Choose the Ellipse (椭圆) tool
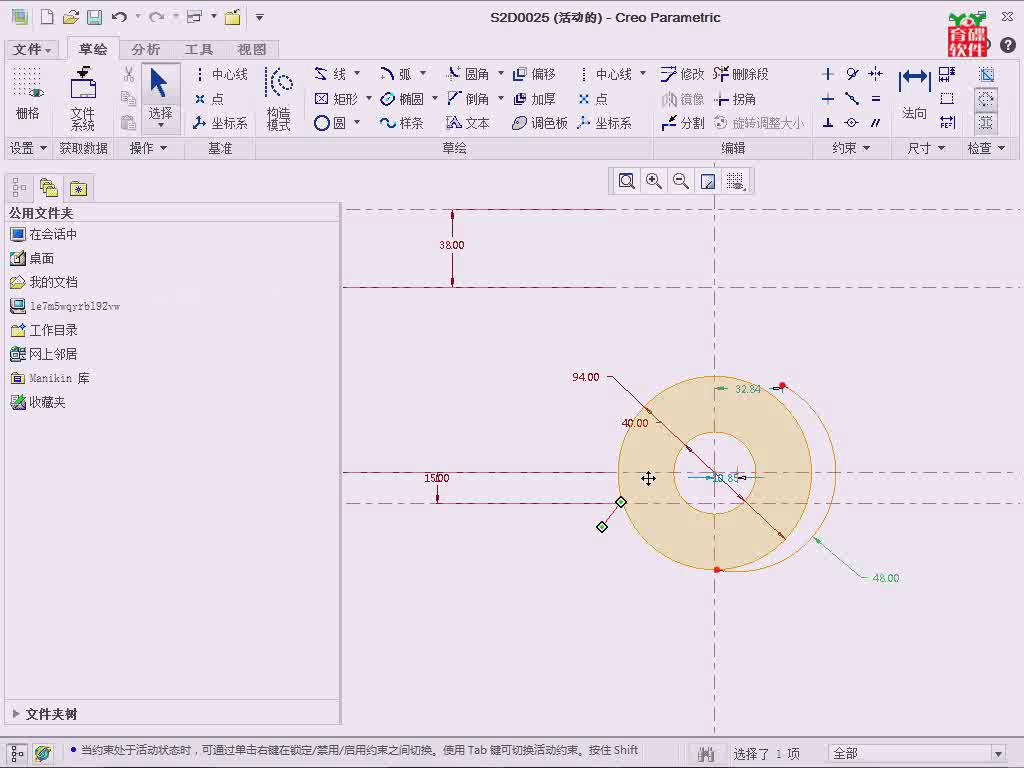Image resolution: width=1024 pixels, height=768 pixels. (402, 99)
